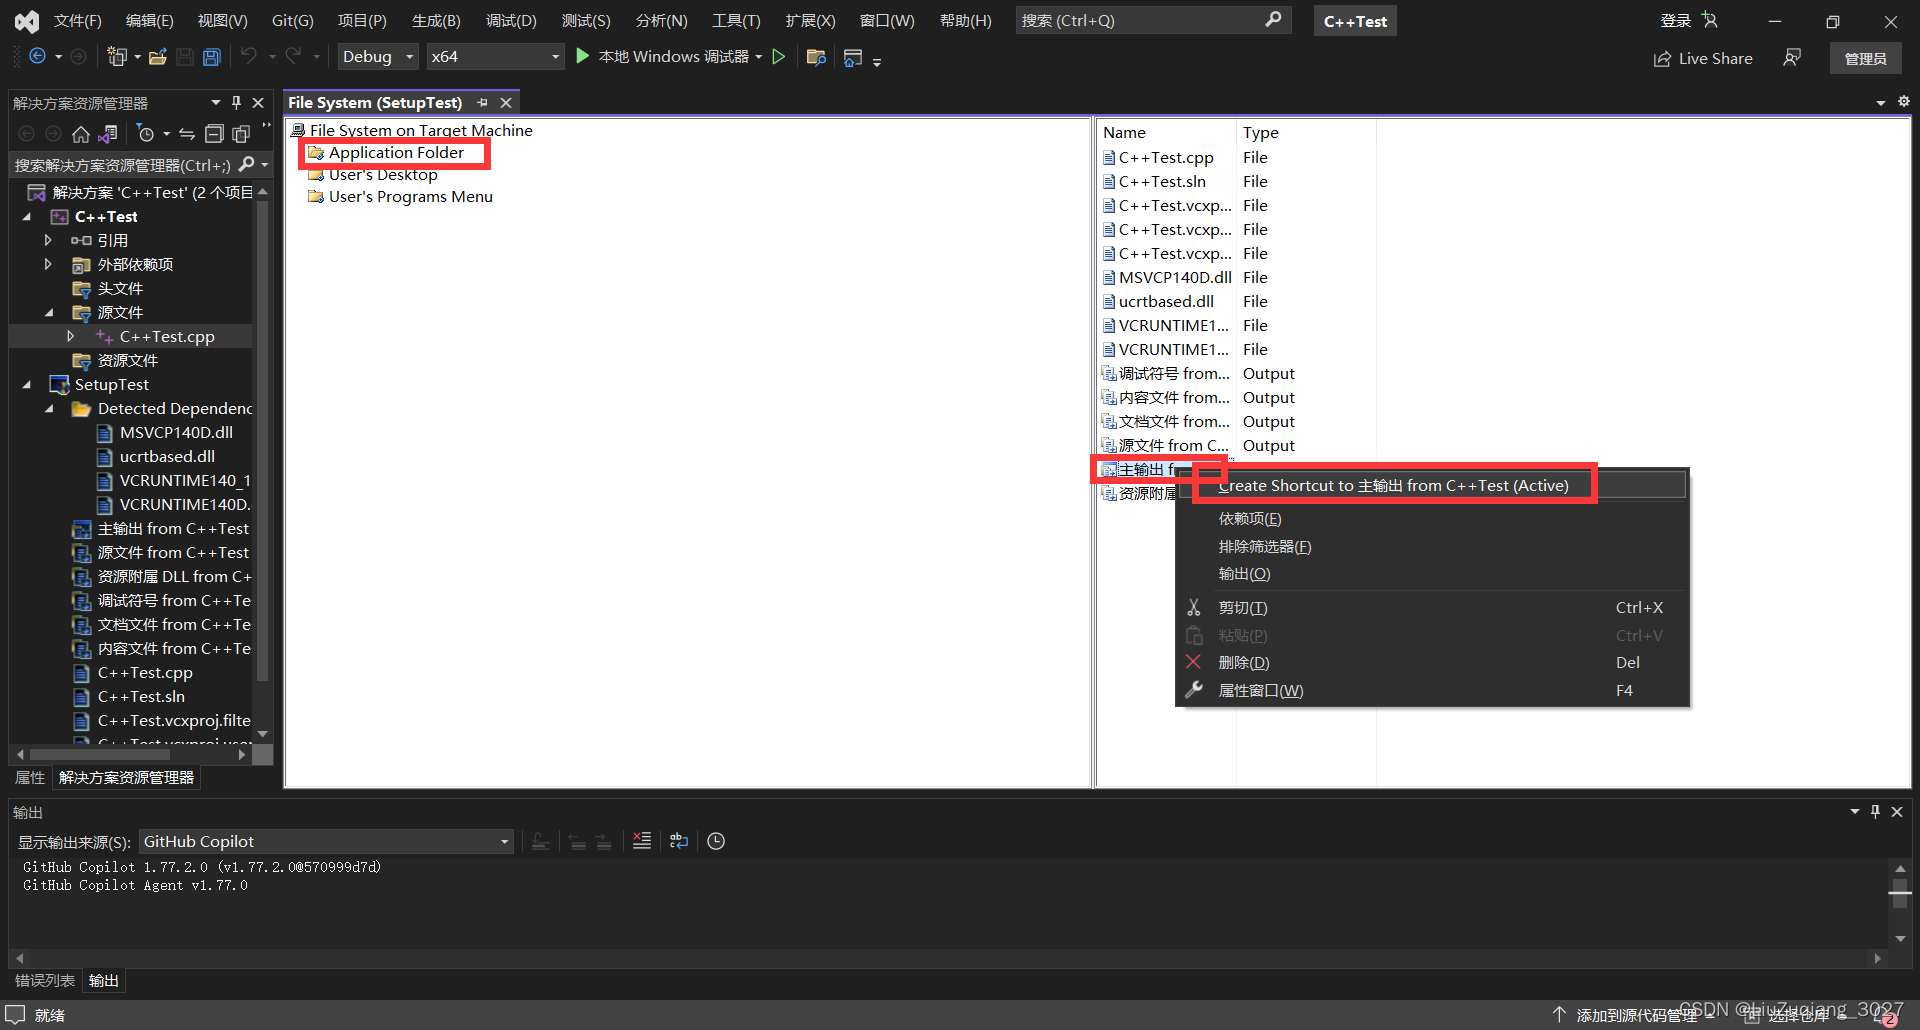Select ucrtbased.dll in Solution Explorer tree
The width and height of the screenshot is (1920, 1030).
click(x=167, y=456)
